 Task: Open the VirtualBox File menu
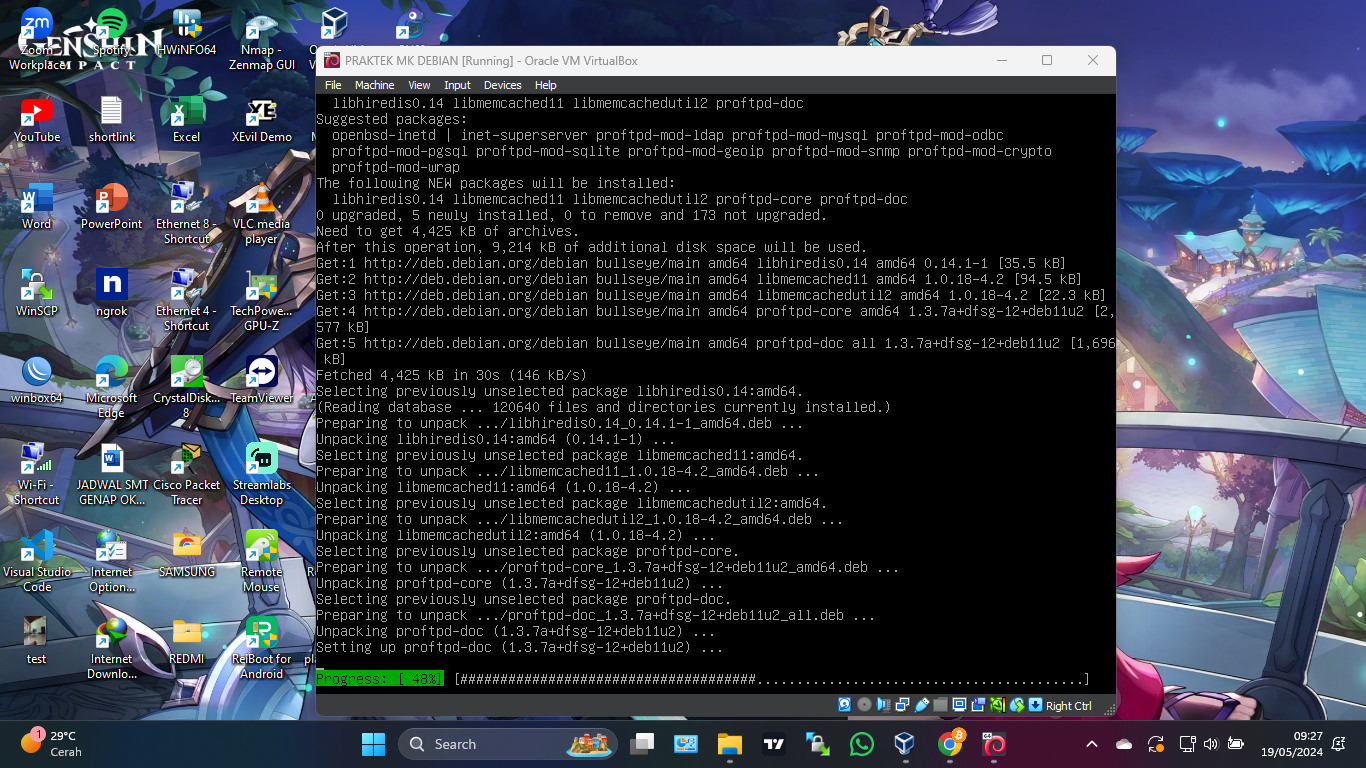(x=333, y=85)
